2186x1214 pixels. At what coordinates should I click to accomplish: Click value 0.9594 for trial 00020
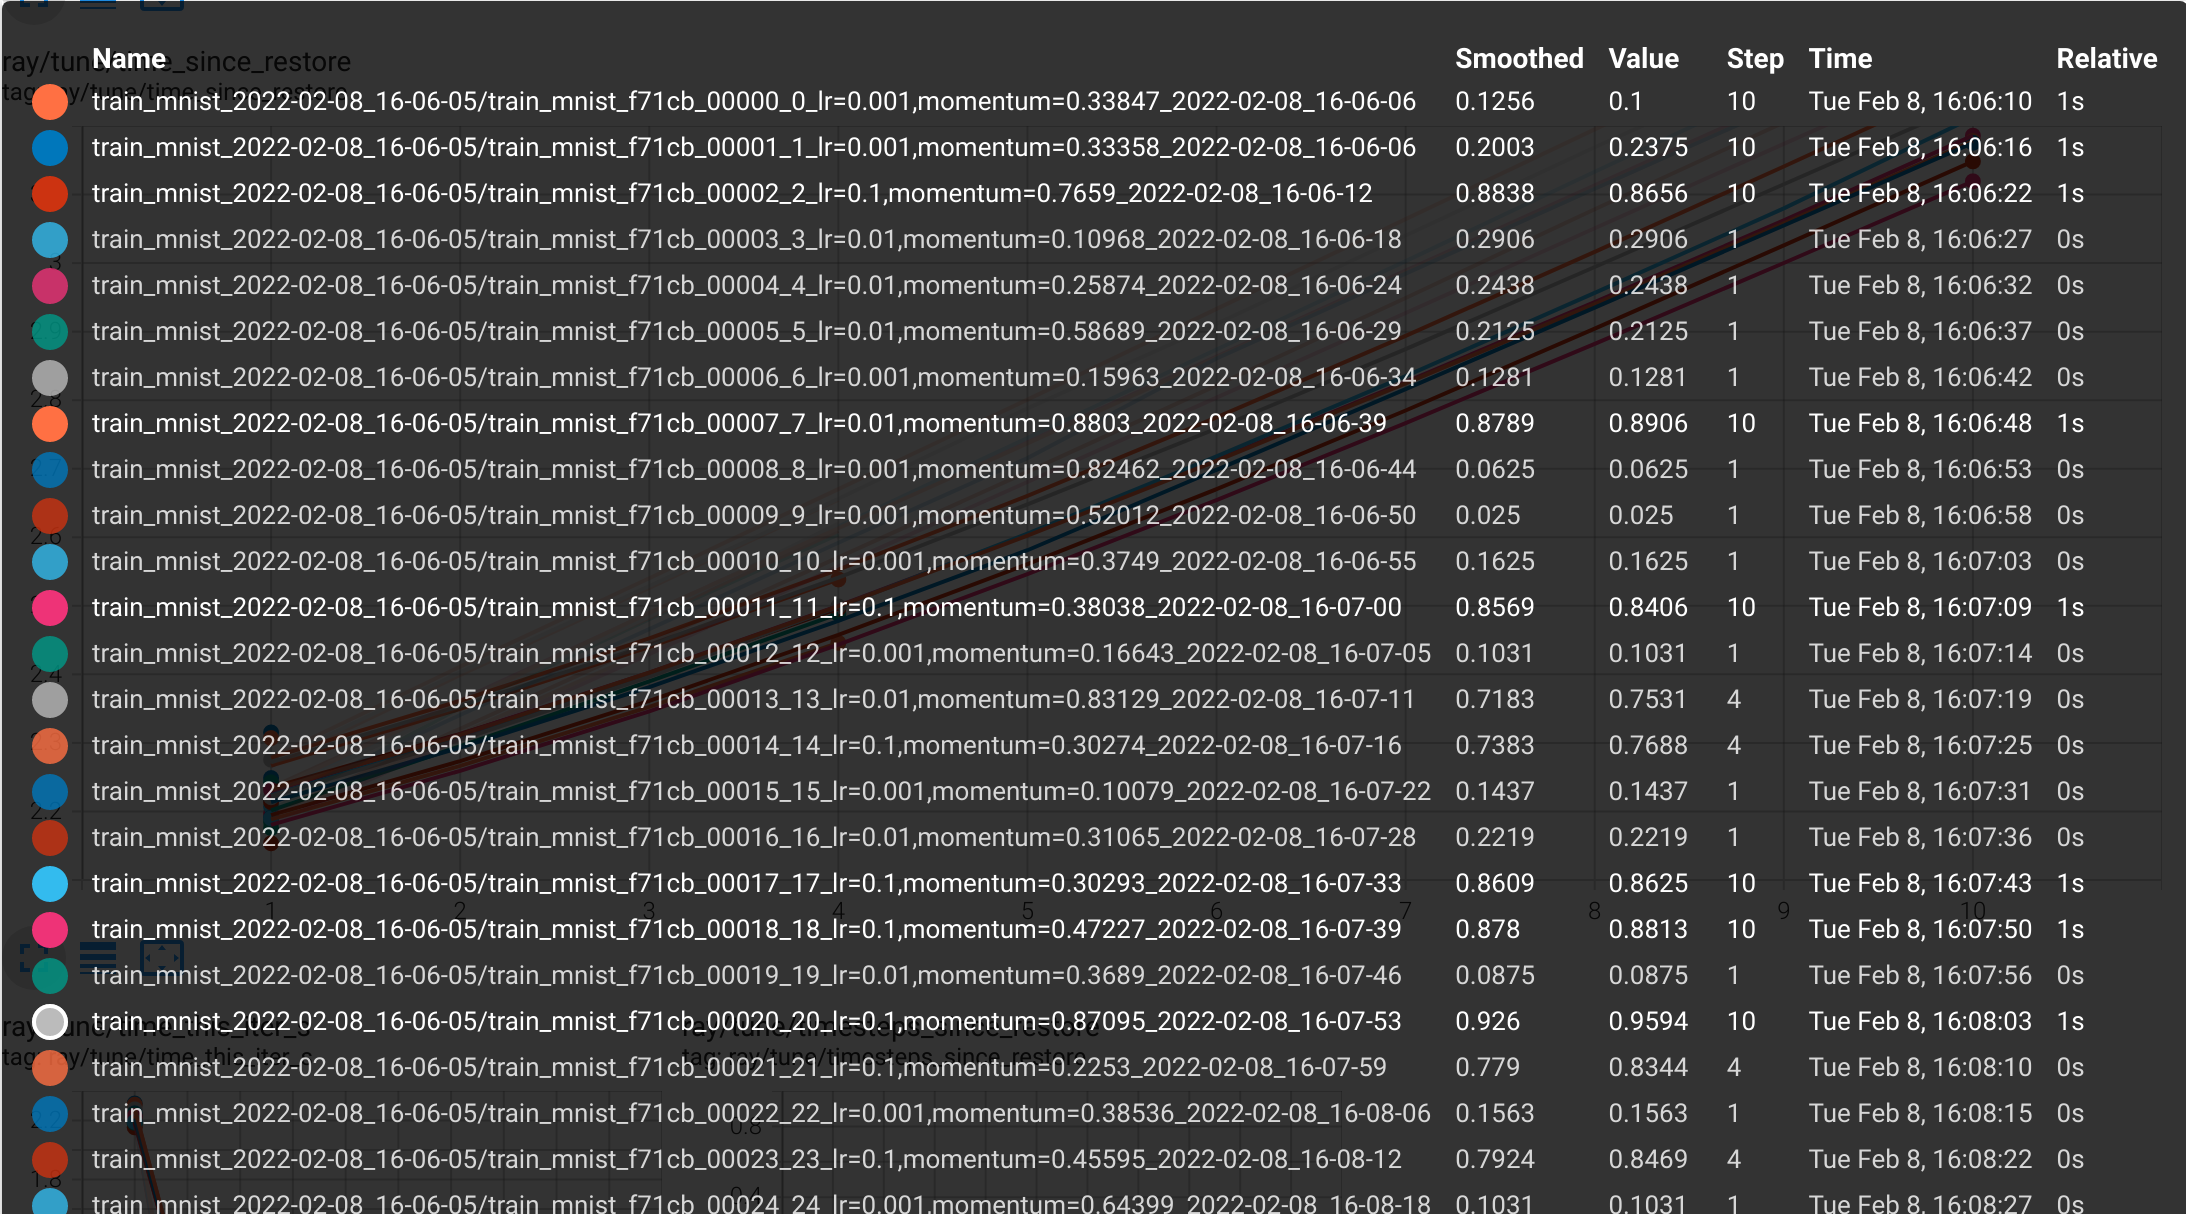(x=1647, y=1021)
